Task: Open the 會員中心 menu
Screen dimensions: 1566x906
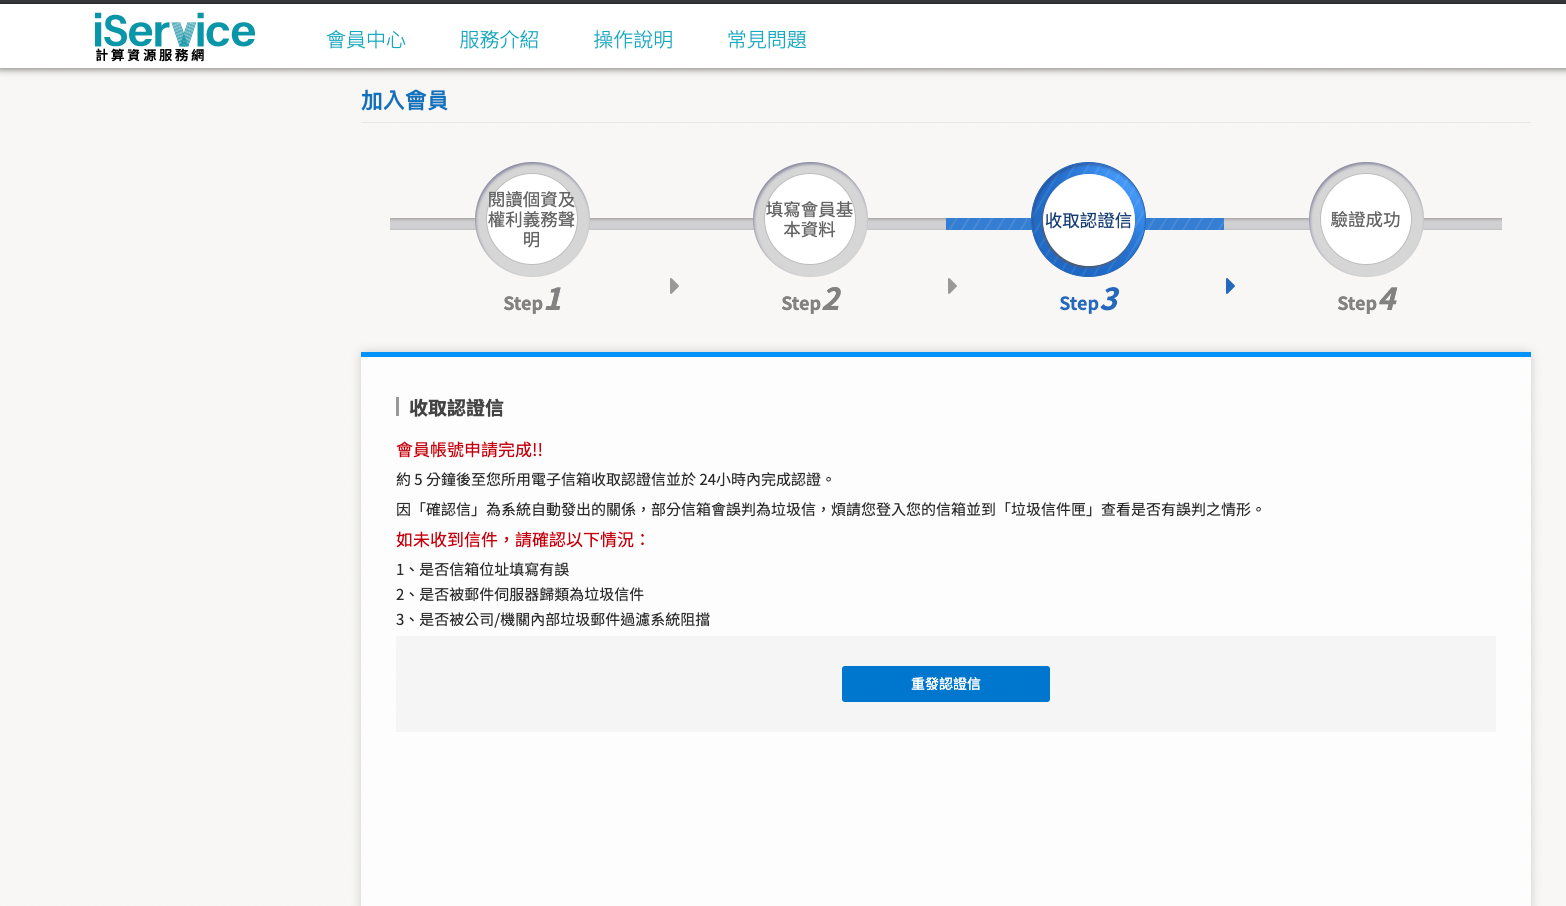Action: point(366,40)
